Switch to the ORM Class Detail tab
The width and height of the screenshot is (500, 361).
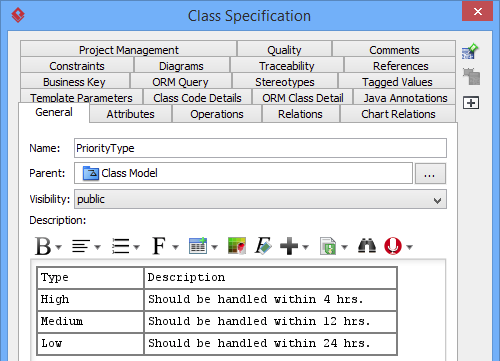pos(303,97)
